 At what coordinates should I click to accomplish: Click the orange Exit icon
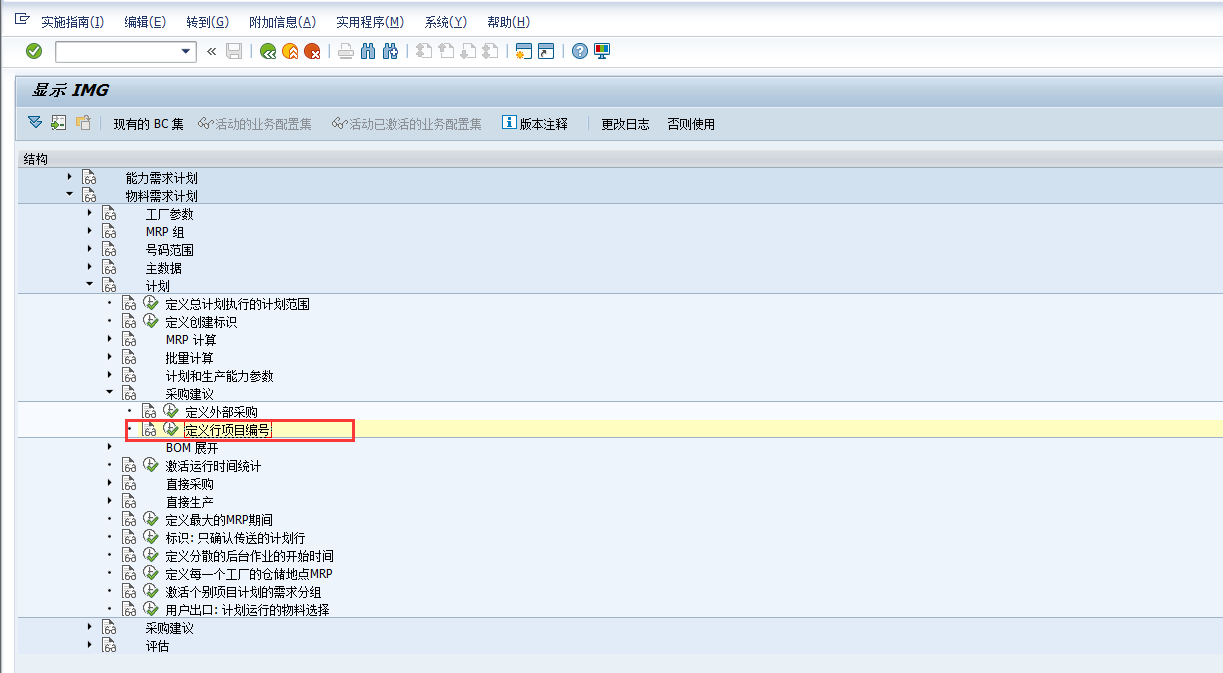pos(290,51)
